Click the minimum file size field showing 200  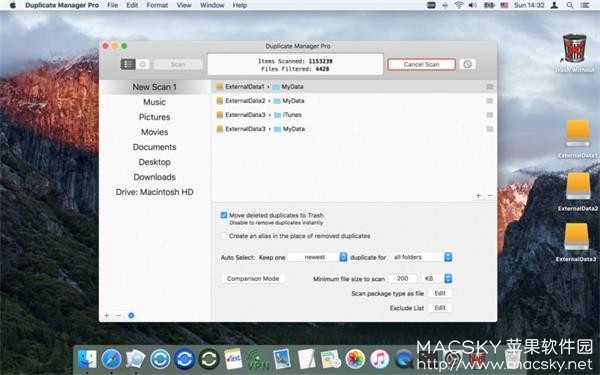point(403,279)
